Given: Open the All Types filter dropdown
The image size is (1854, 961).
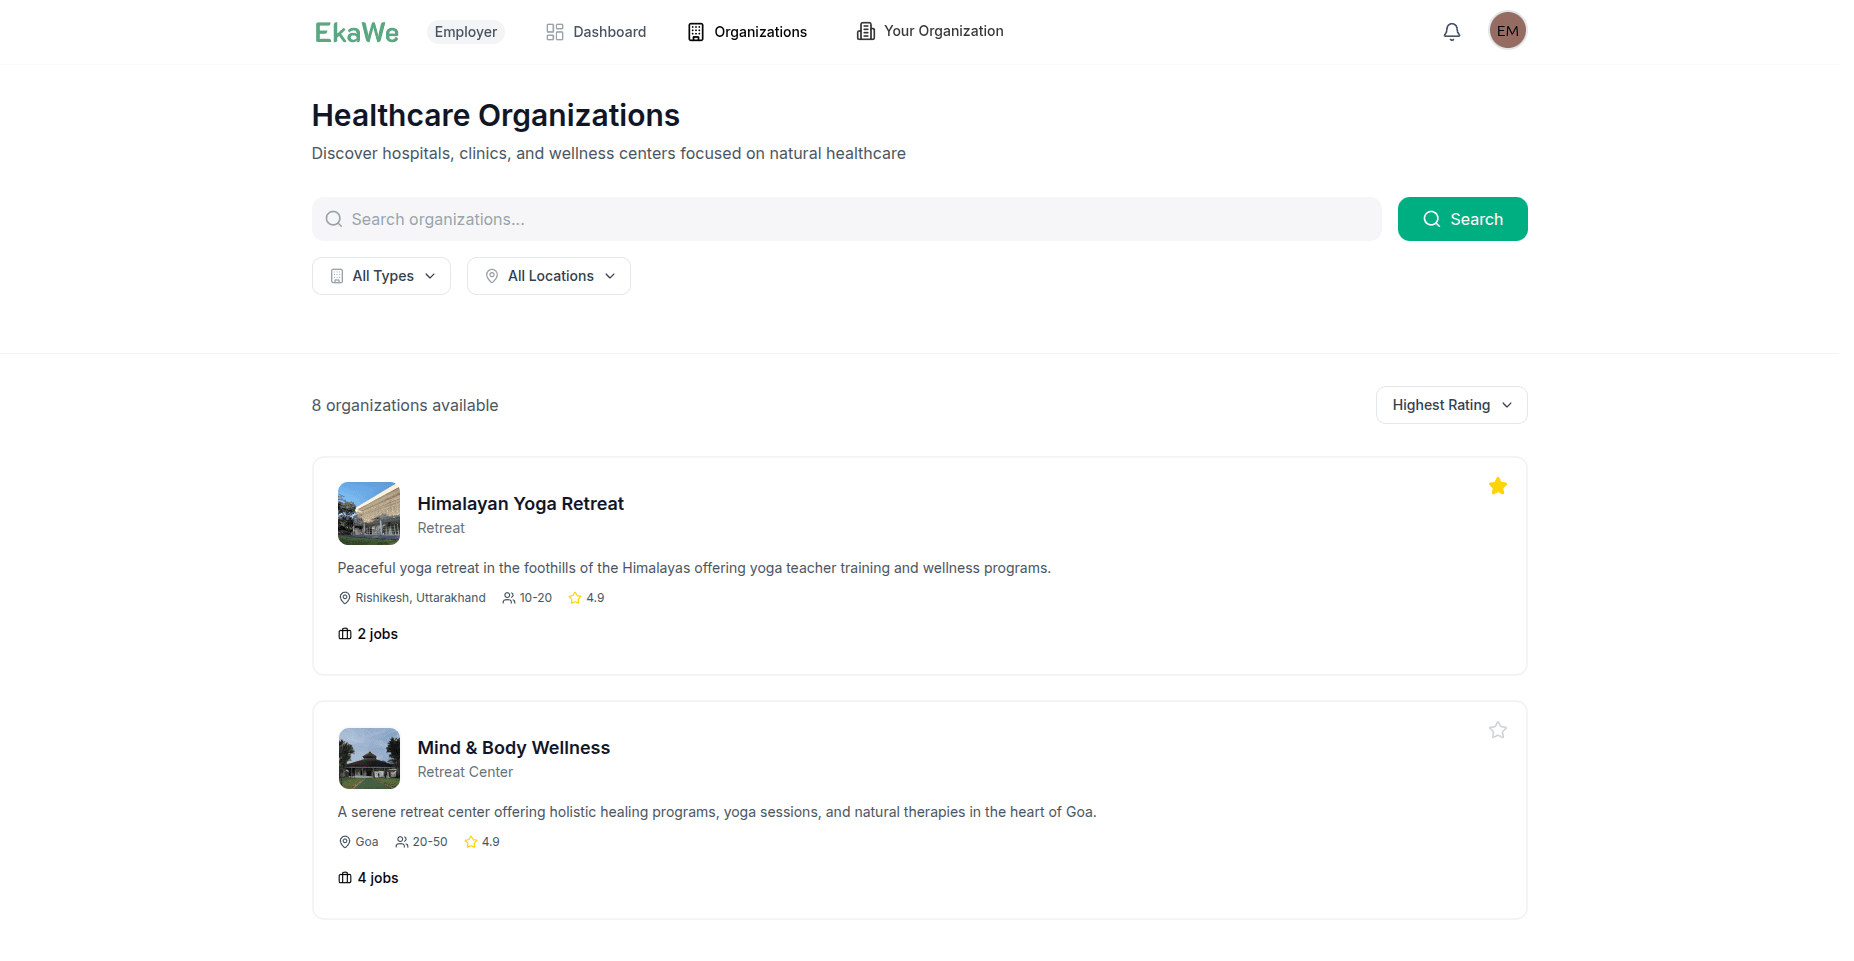Looking at the screenshot, I should (381, 276).
